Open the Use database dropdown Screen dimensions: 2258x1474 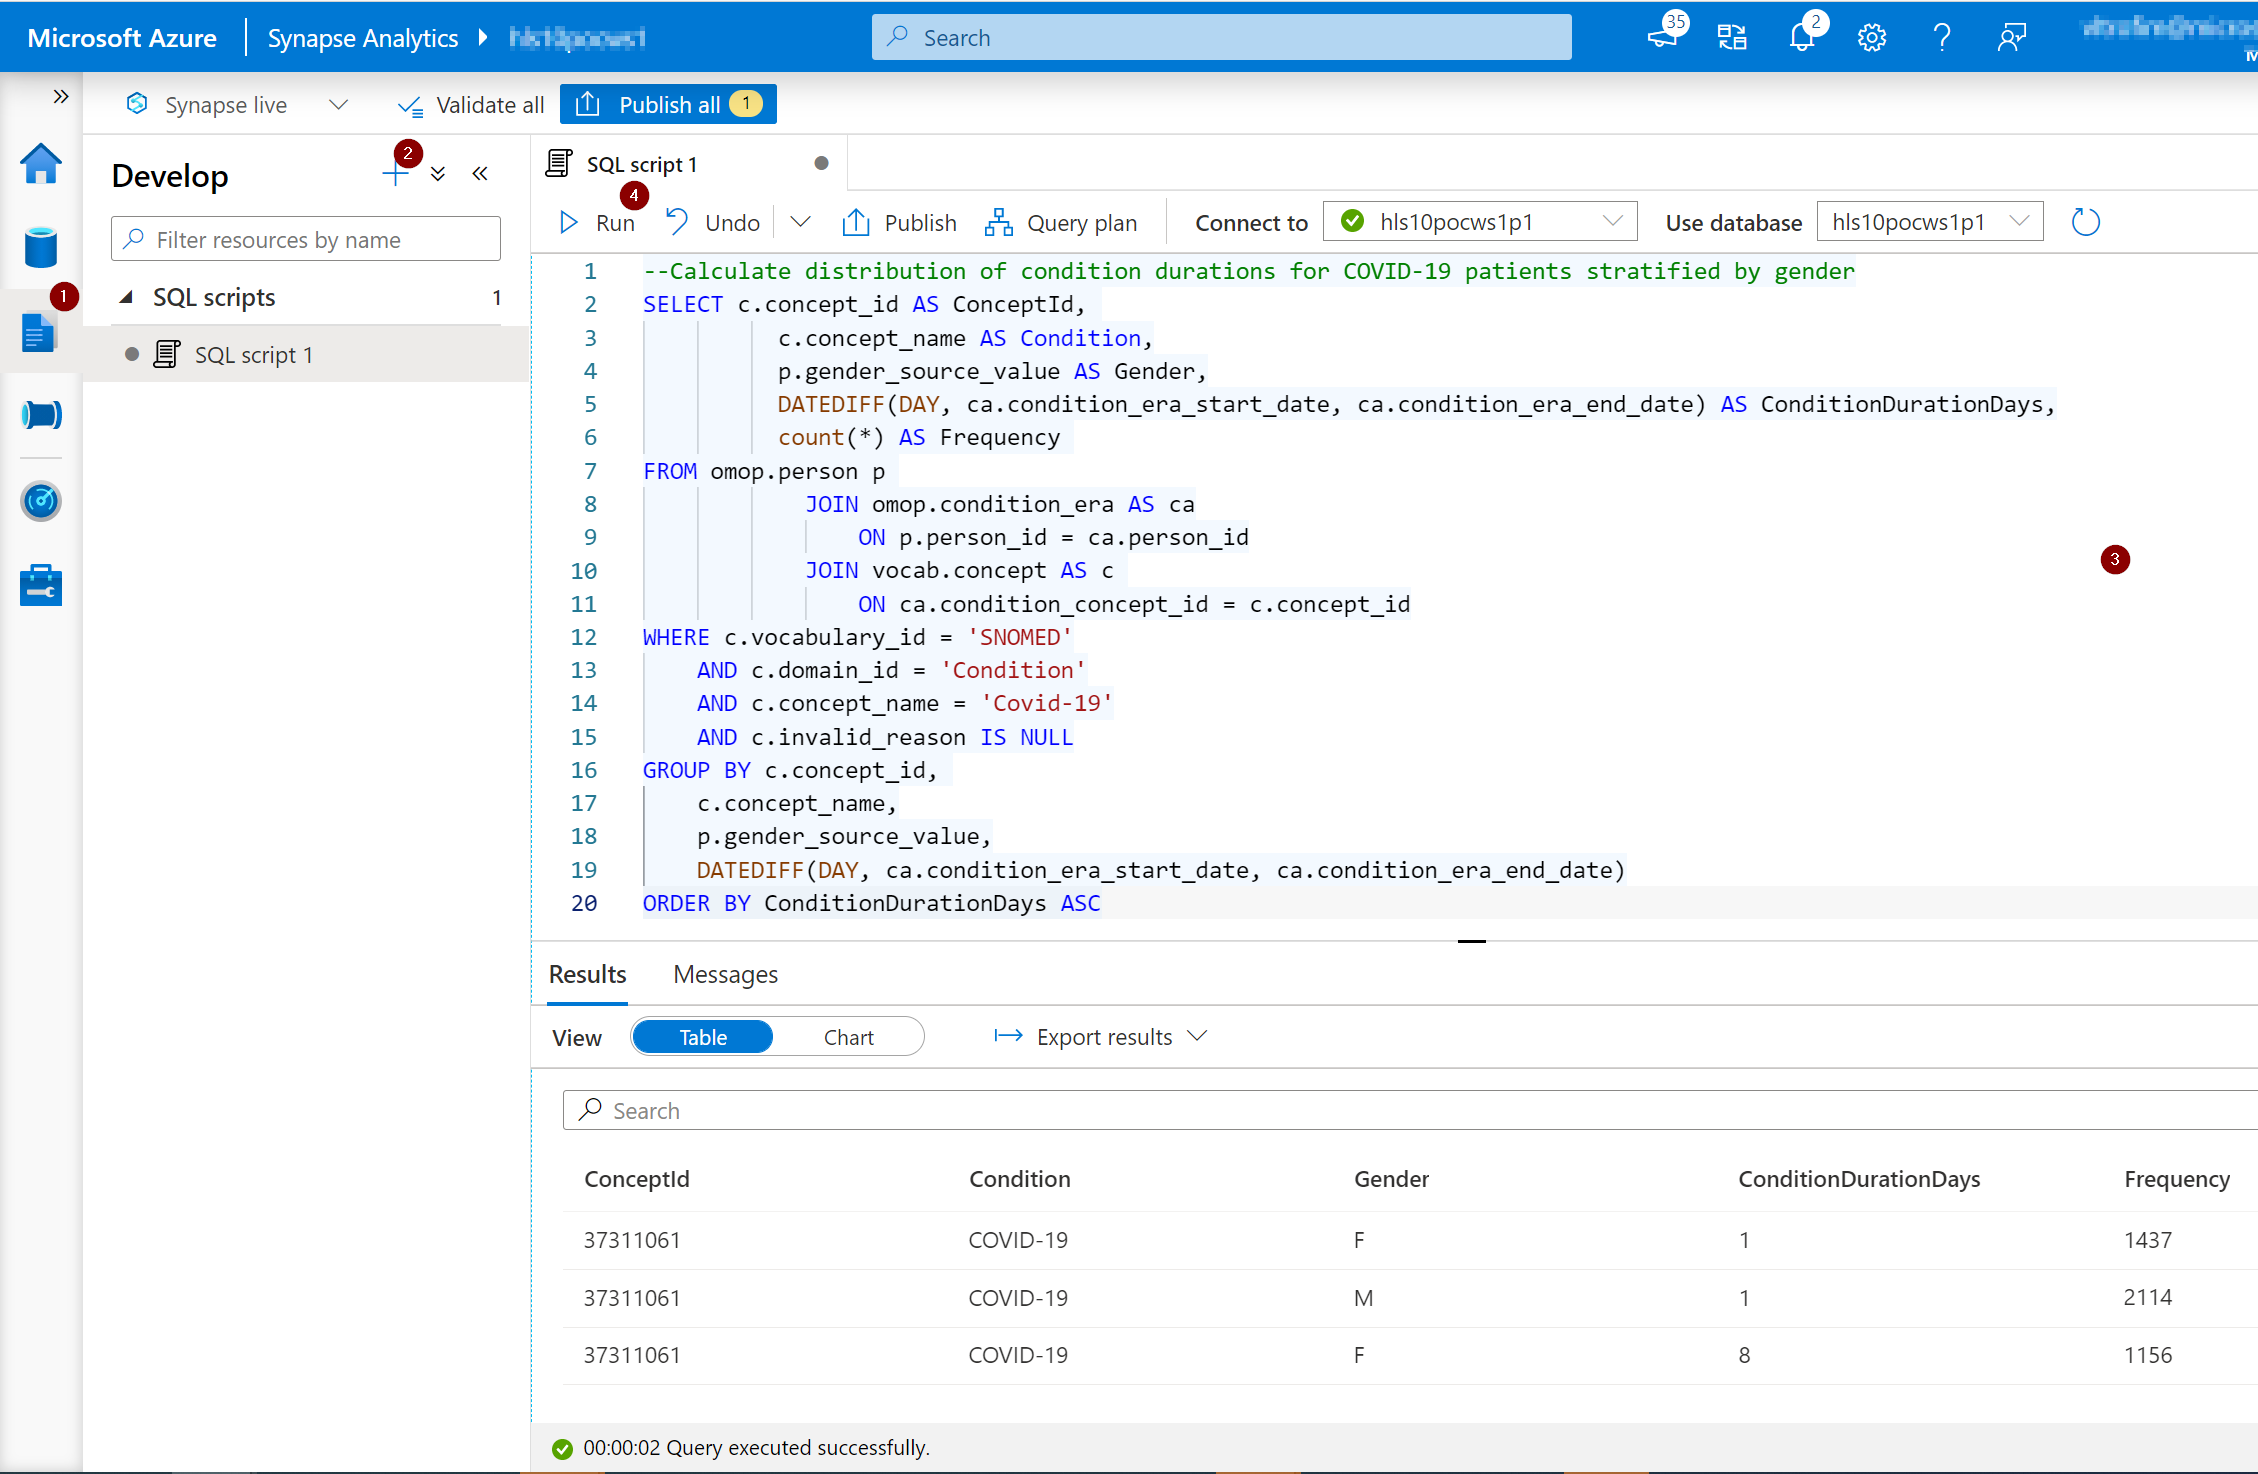[x=1930, y=222]
